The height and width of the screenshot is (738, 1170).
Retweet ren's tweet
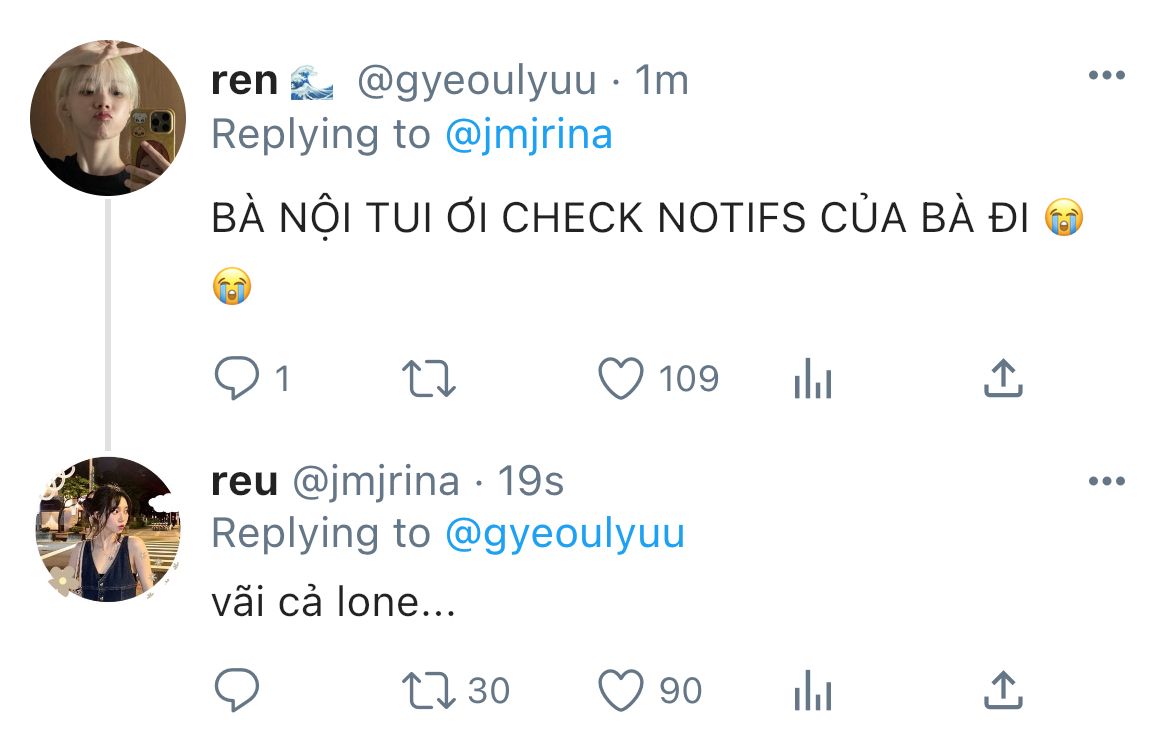429,378
